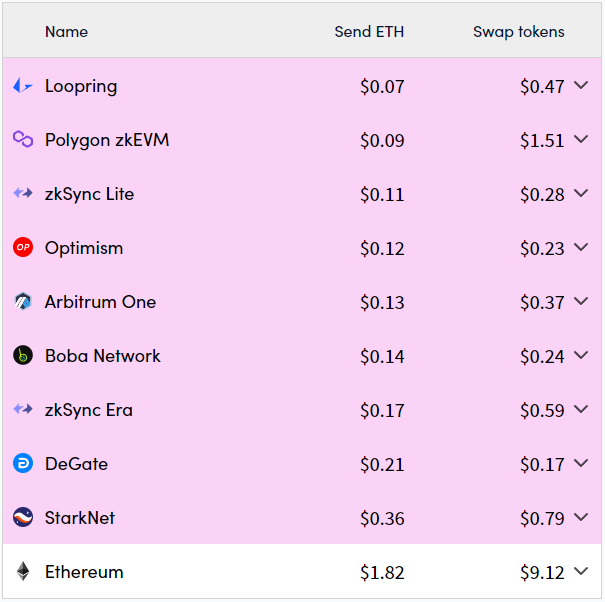Click the Boba Network logo icon
The height and width of the screenshot is (602, 605).
(23, 355)
